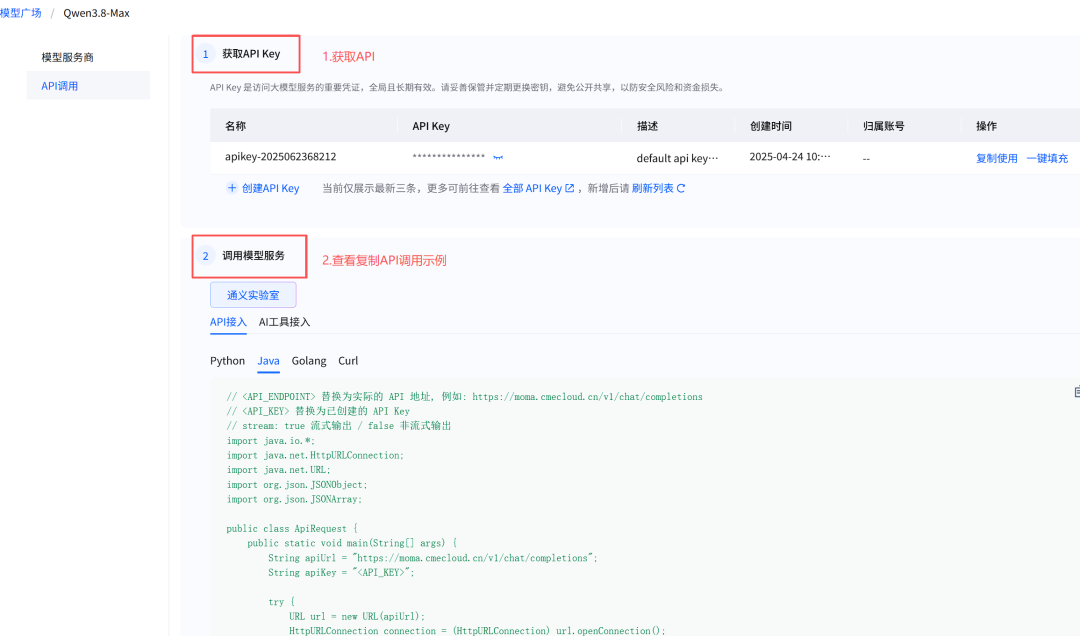This screenshot has width=1080, height=636.
Task: Copy the code sample using copy icon
Action: click(x=1077, y=391)
